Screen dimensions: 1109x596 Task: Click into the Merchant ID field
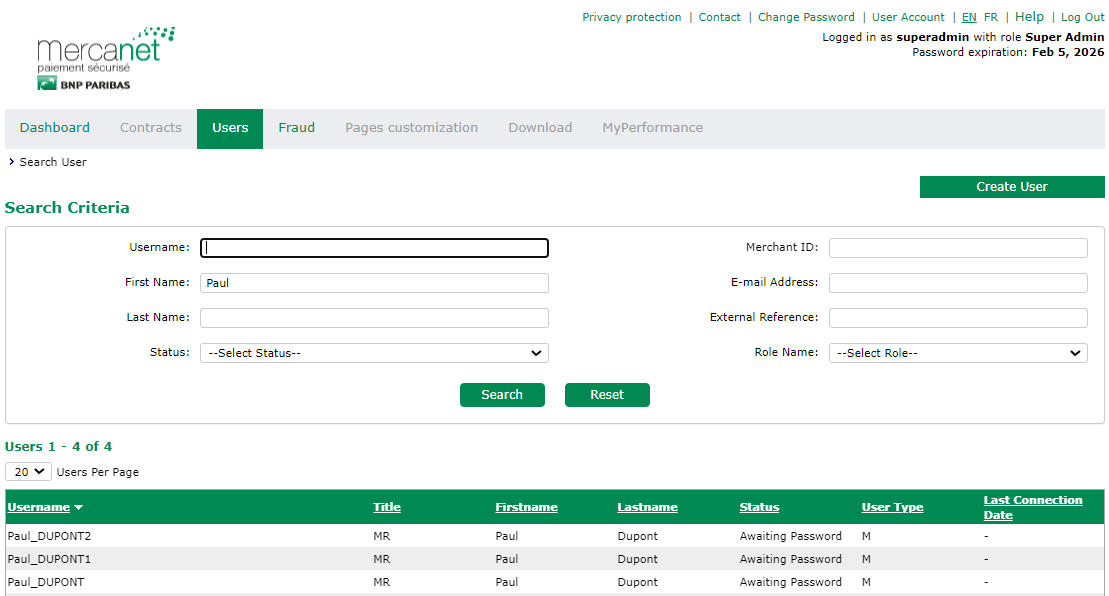957,248
